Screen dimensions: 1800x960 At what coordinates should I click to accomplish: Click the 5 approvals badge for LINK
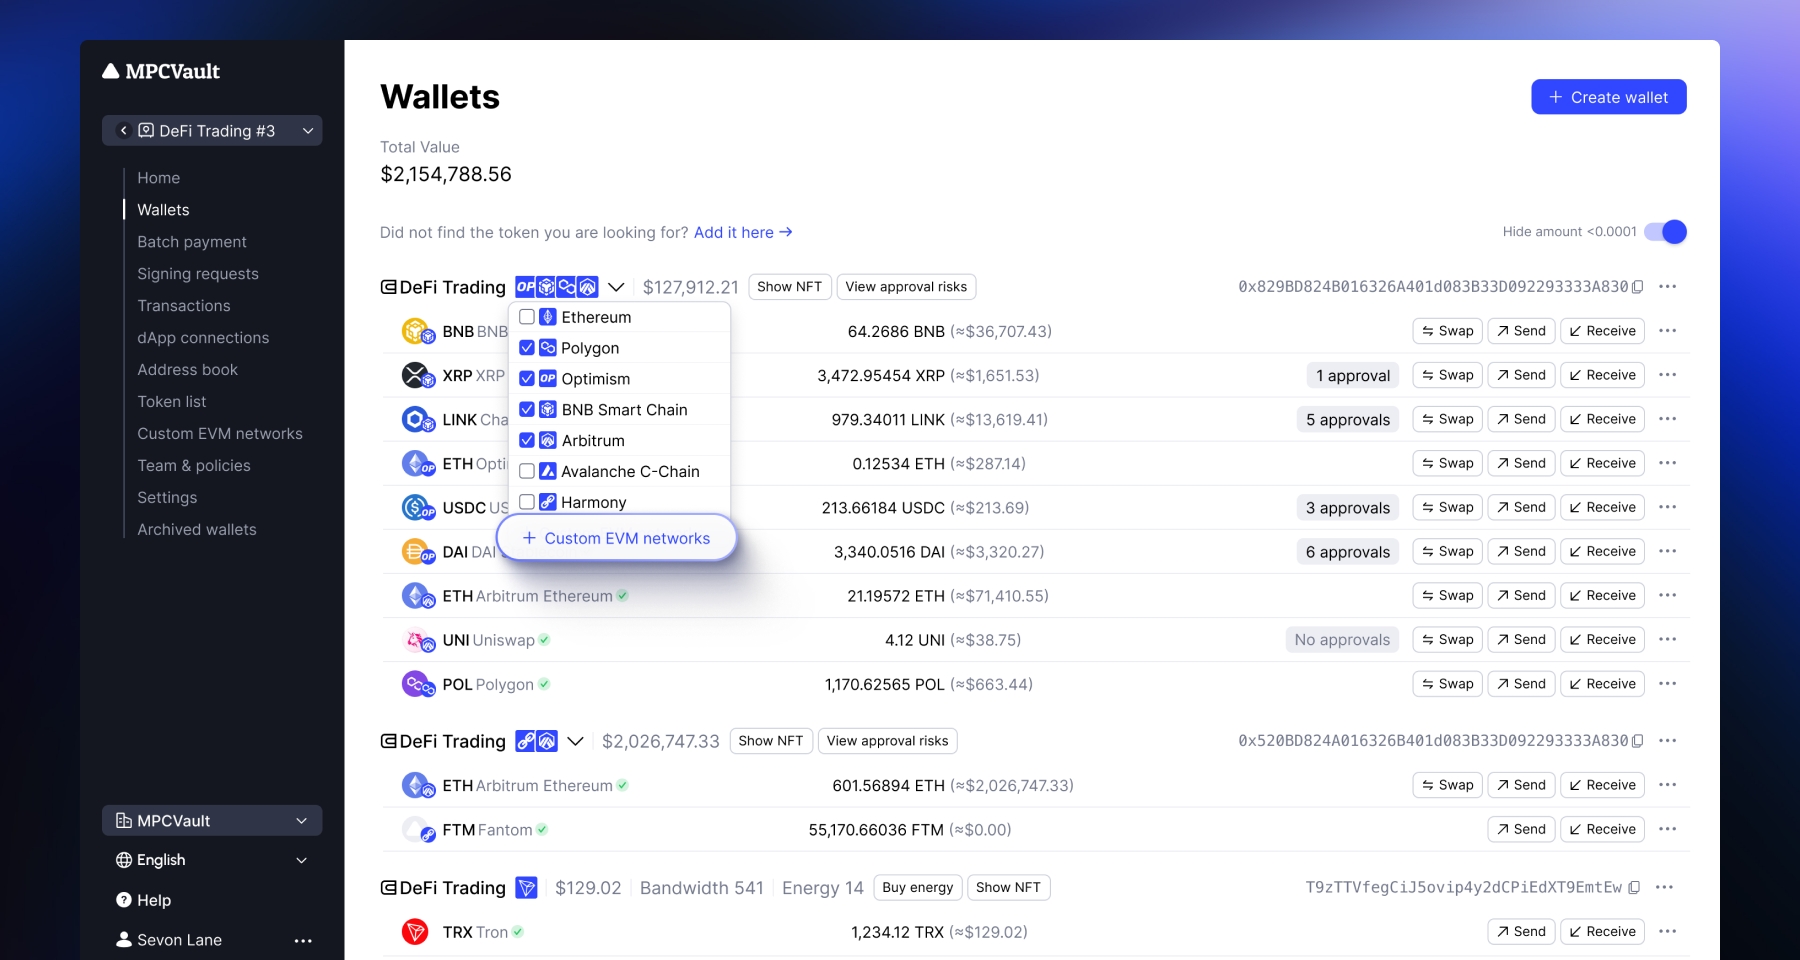tap(1347, 420)
